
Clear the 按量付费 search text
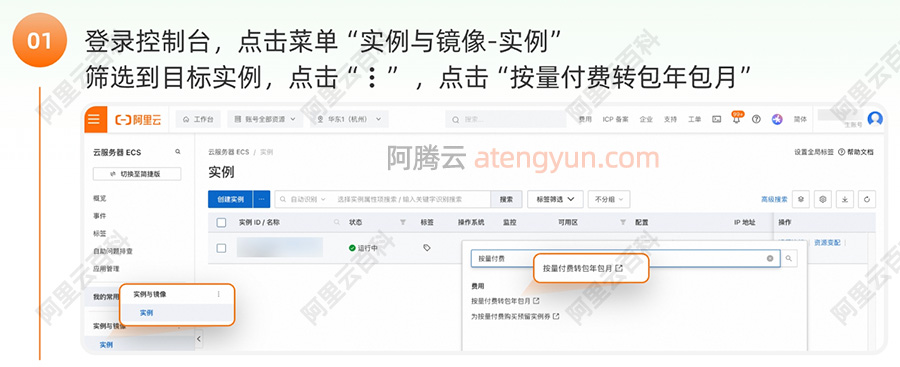pyautogui.click(x=770, y=258)
